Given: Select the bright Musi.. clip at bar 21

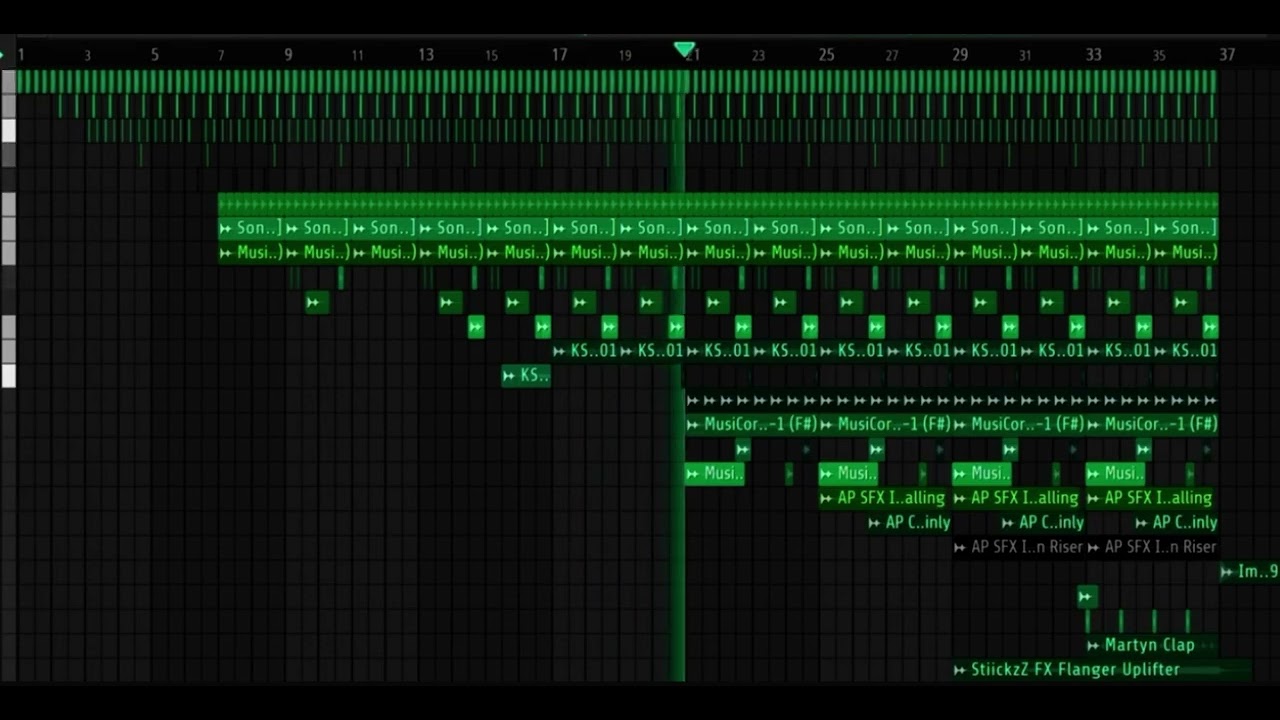Looking at the screenshot, I should point(715,473).
